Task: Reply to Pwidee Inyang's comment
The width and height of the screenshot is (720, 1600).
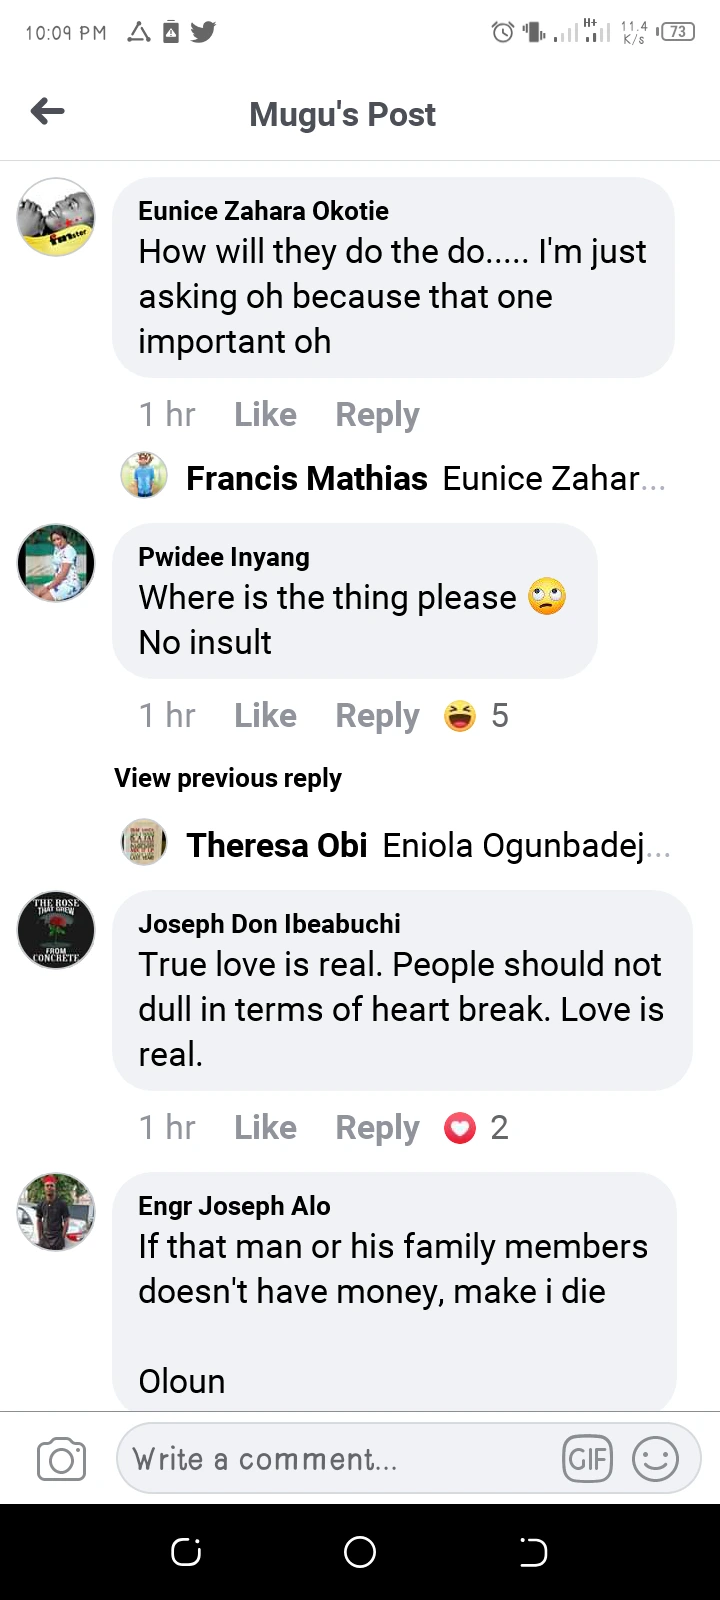Action: pyautogui.click(x=377, y=716)
